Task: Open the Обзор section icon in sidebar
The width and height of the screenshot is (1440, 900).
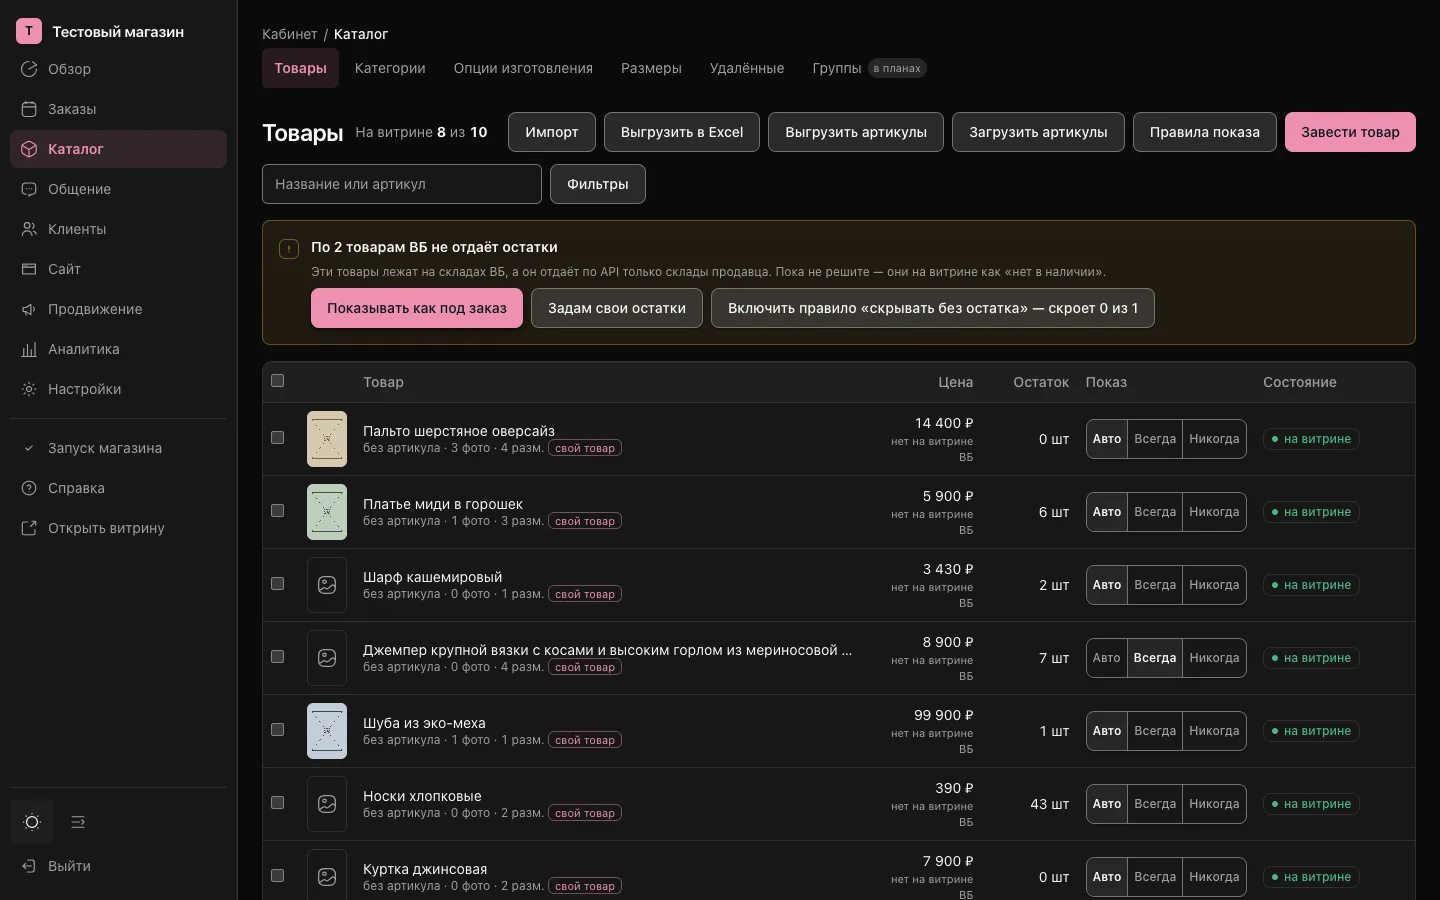Action: [x=29, y=69]
